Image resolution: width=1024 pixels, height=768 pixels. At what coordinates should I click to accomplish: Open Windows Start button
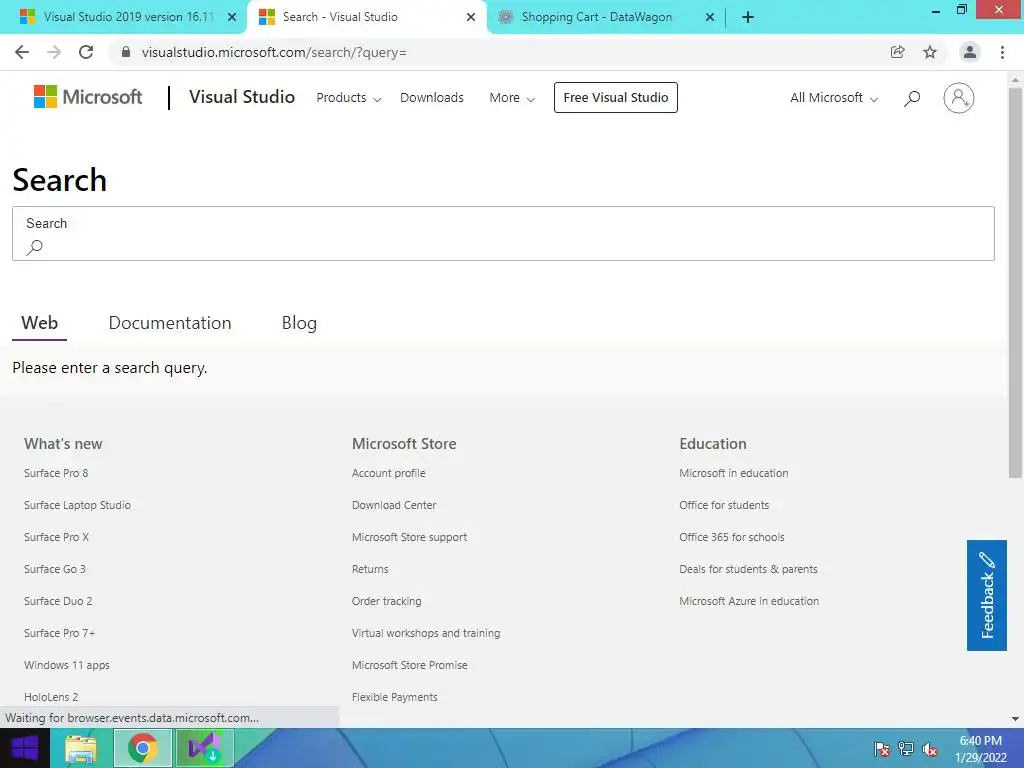[25, 748]
